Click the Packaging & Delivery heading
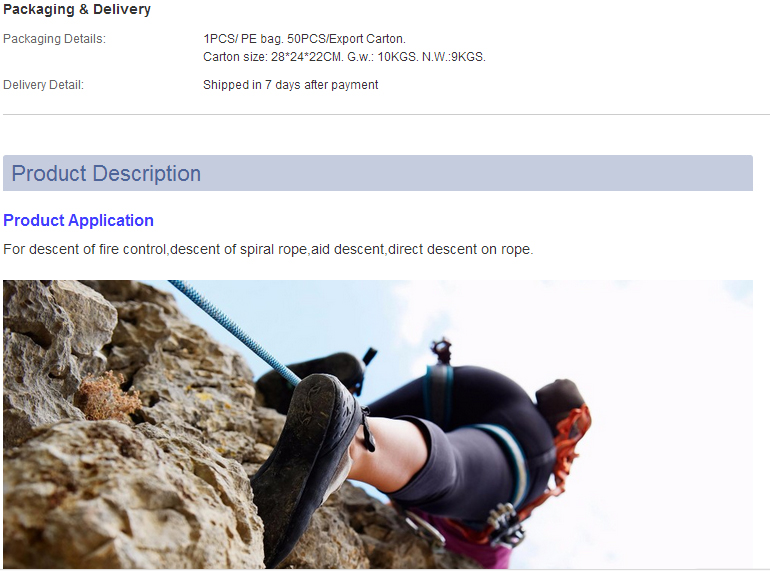770x571 pixels. tap(77, 9)
